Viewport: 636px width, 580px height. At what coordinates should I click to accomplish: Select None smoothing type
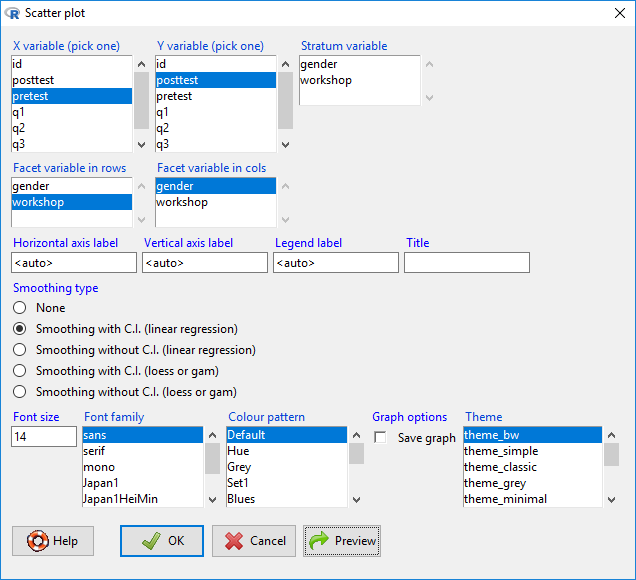(x=20, y=308)
